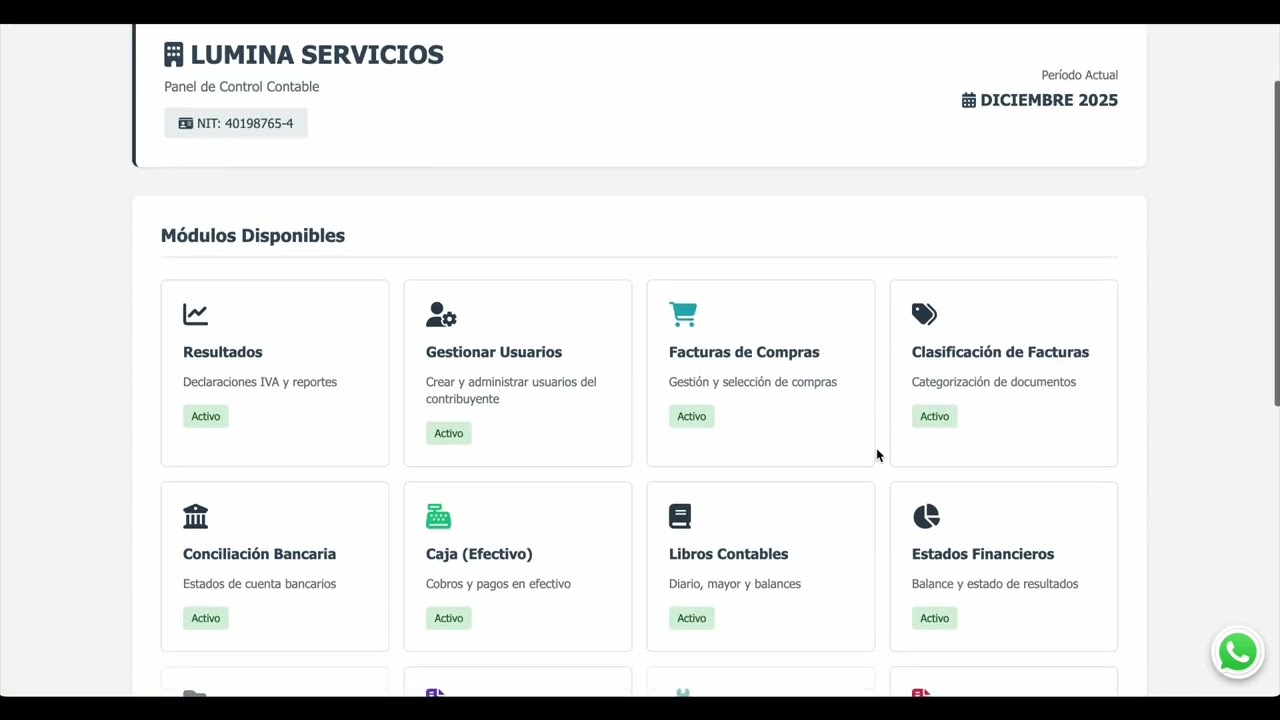Click 'Categorización de documentos' description
This screenshot has width=1280, height=720.
tap(994, 382)
